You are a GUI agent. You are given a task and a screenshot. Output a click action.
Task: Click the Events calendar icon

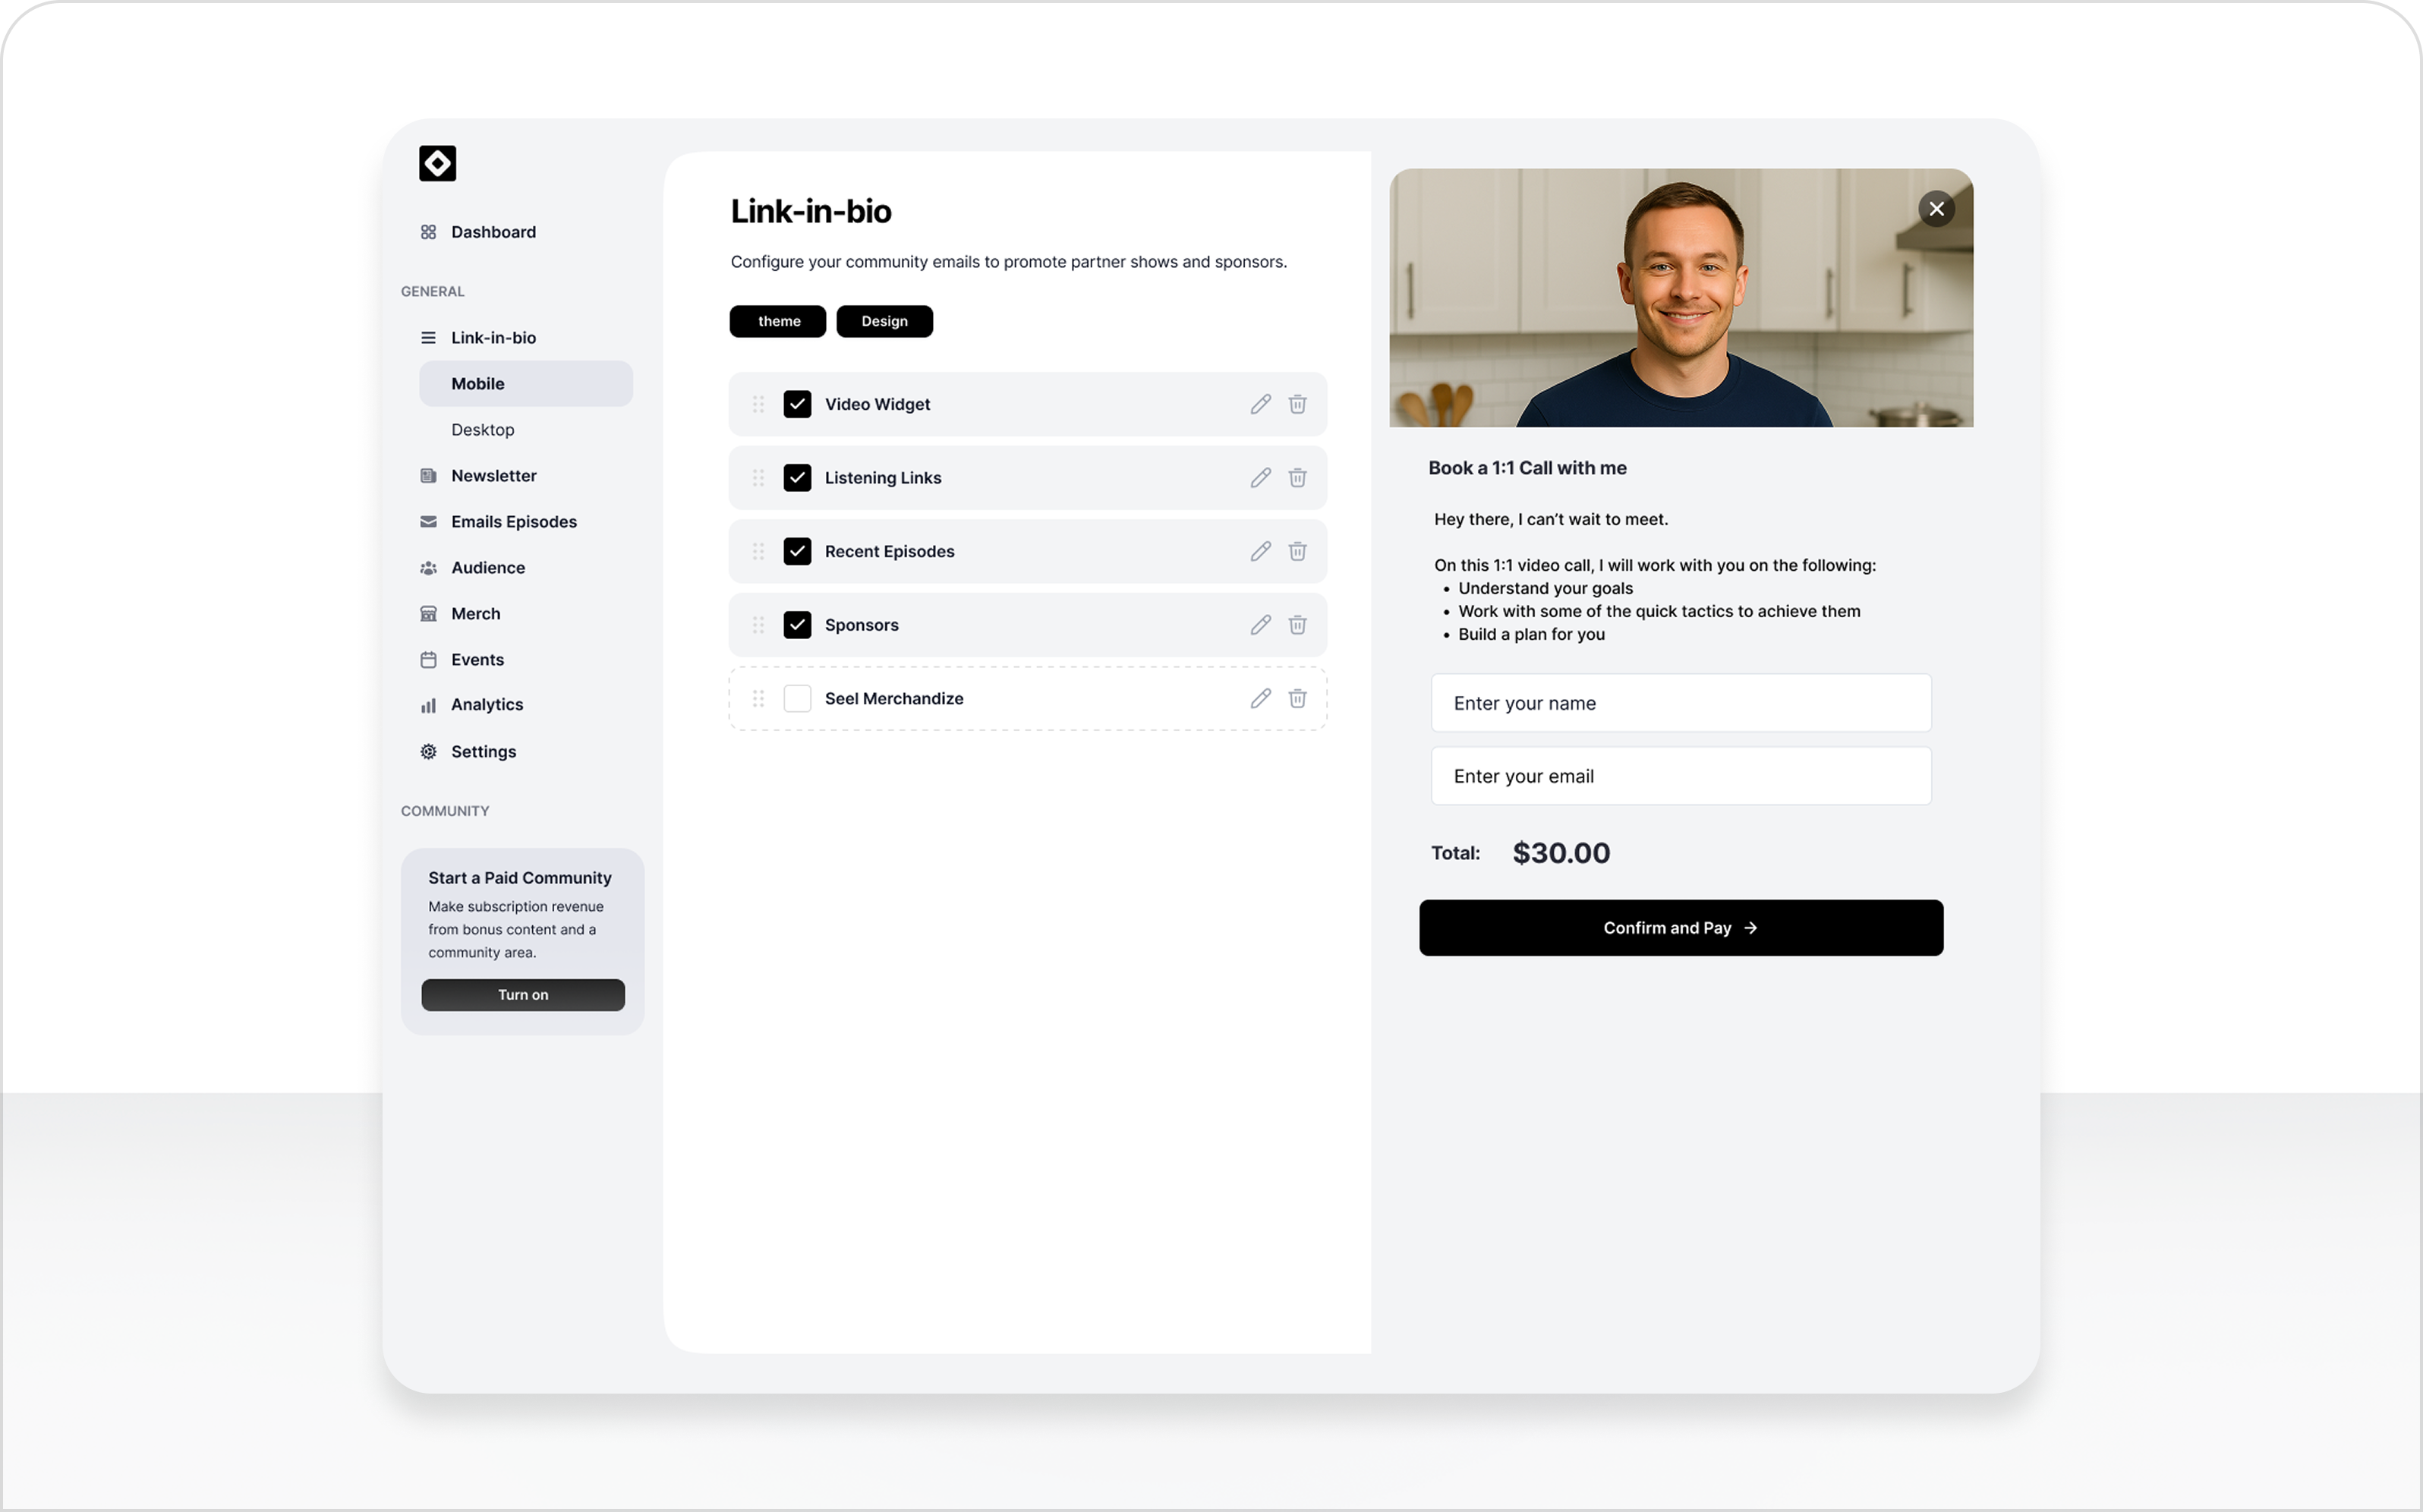click(x=428, y=660)
